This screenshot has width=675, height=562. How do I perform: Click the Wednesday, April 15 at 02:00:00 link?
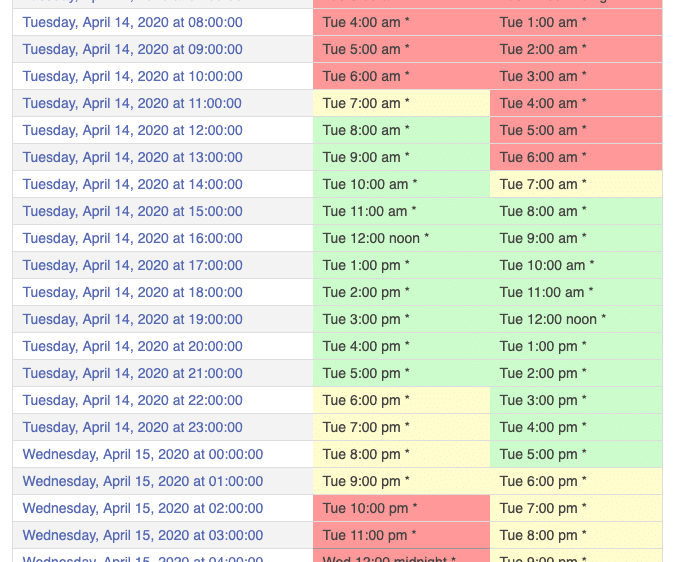pos(142,508)
